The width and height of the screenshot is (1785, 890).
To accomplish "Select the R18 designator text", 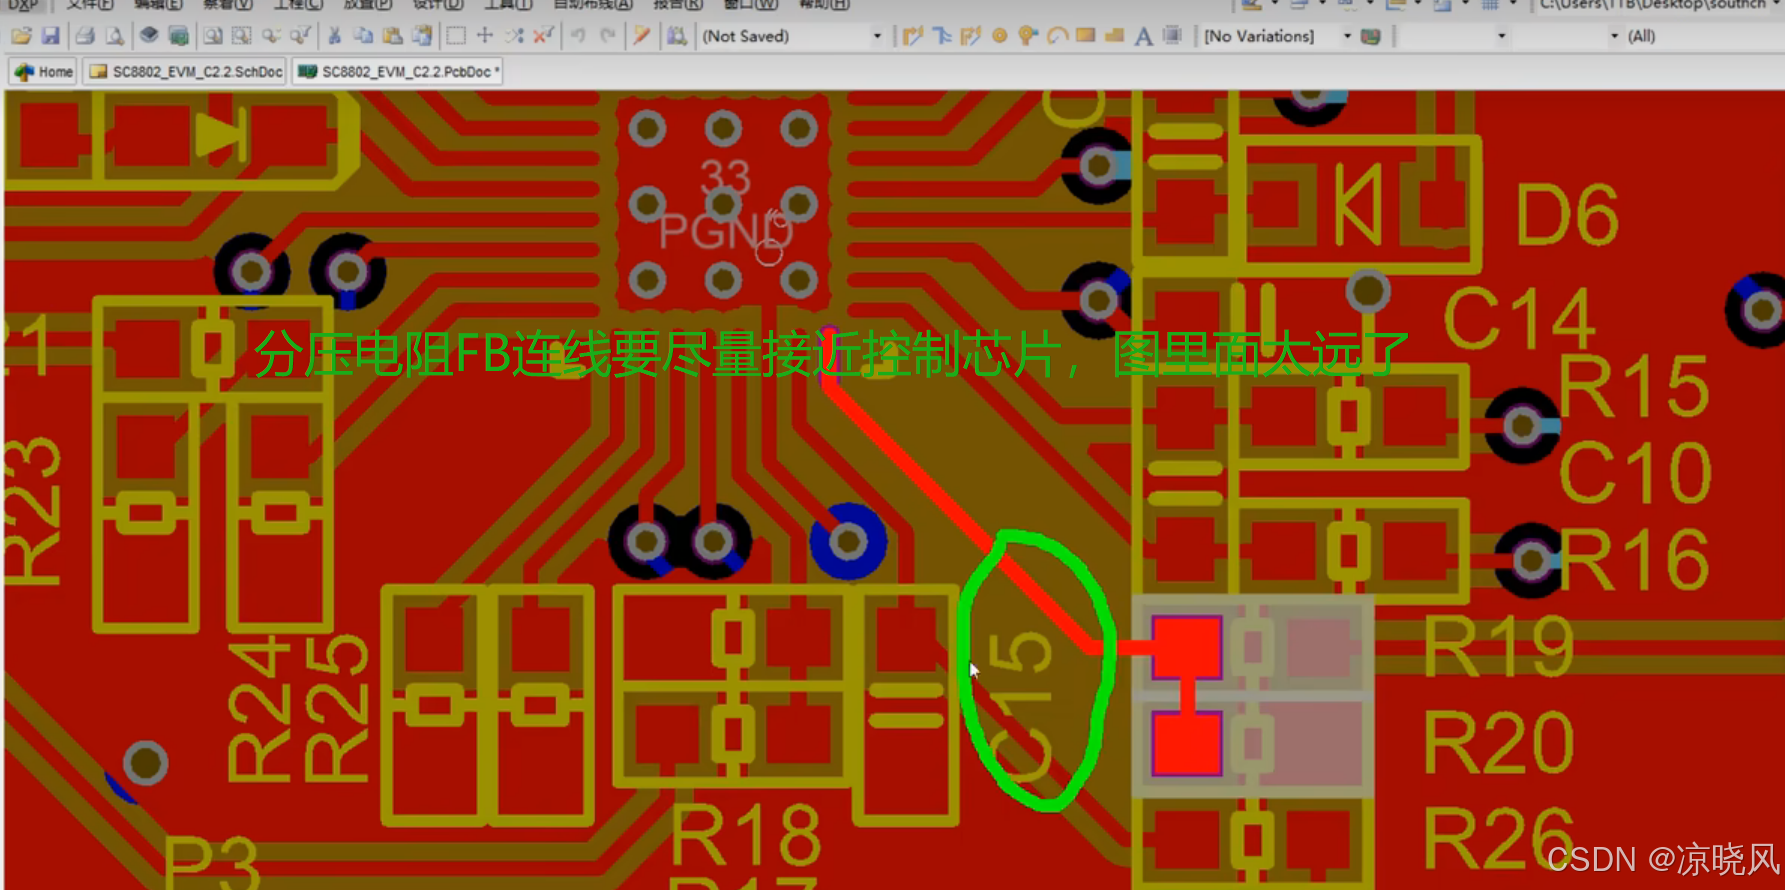I will (x=746, y=836).
